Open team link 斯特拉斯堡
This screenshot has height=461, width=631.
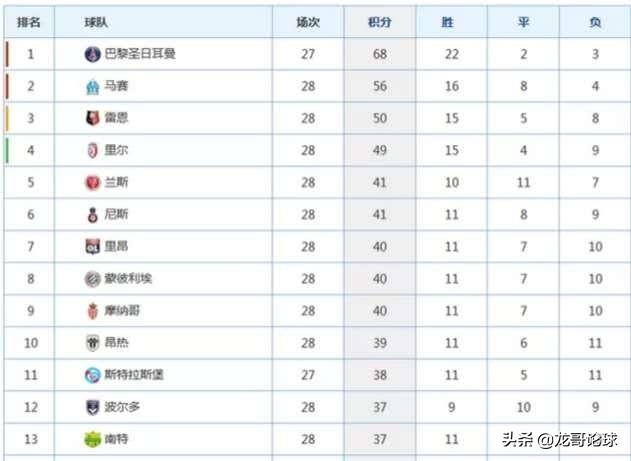[x=134, y=375]
